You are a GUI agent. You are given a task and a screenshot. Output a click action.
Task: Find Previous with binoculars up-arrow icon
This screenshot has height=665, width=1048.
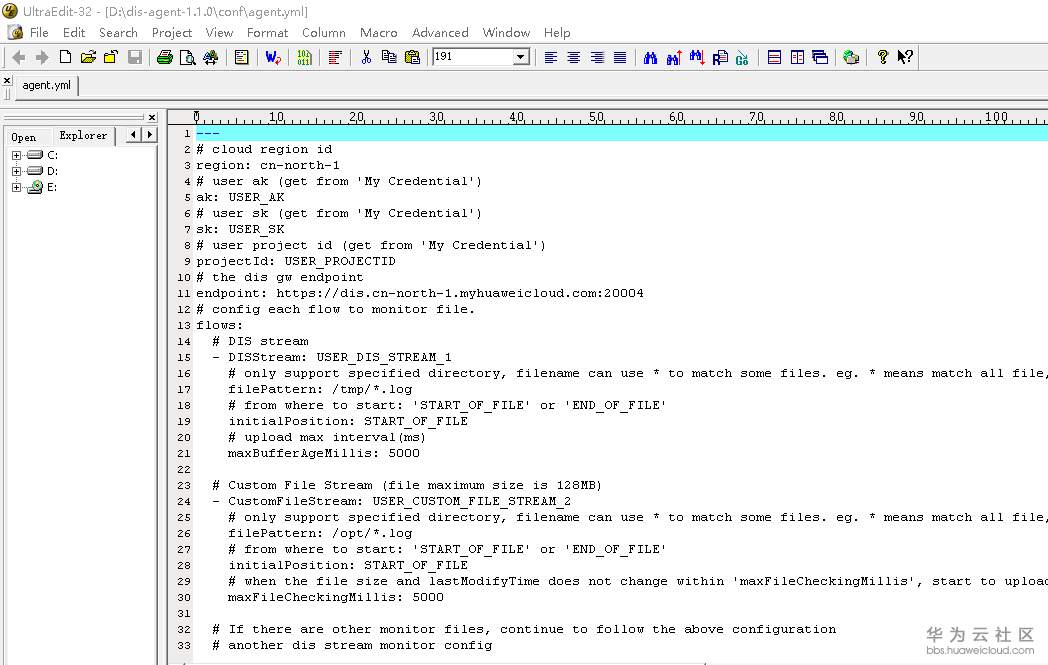(x=674, y=57)
